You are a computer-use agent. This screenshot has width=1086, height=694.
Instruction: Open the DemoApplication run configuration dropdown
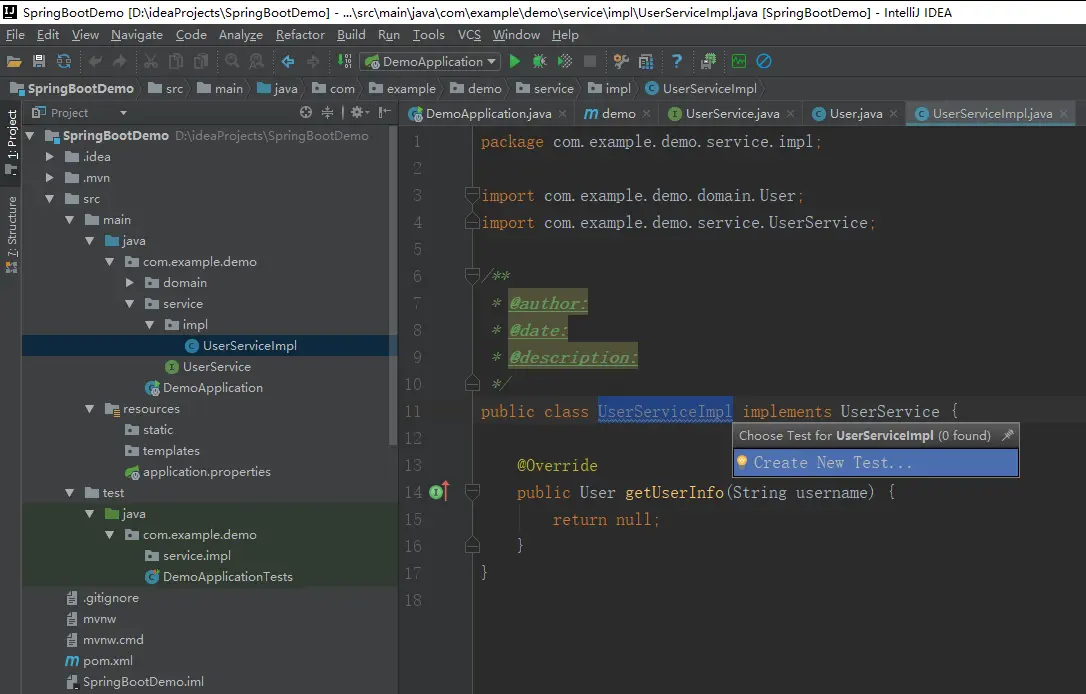click(x=430, y=62)
